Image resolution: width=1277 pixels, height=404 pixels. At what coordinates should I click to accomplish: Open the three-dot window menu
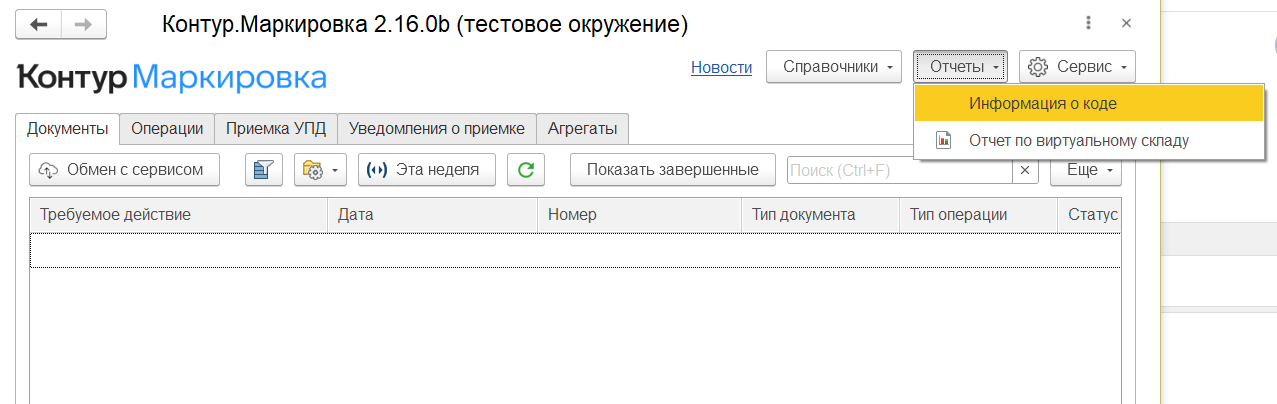(x=1088, y=23)
